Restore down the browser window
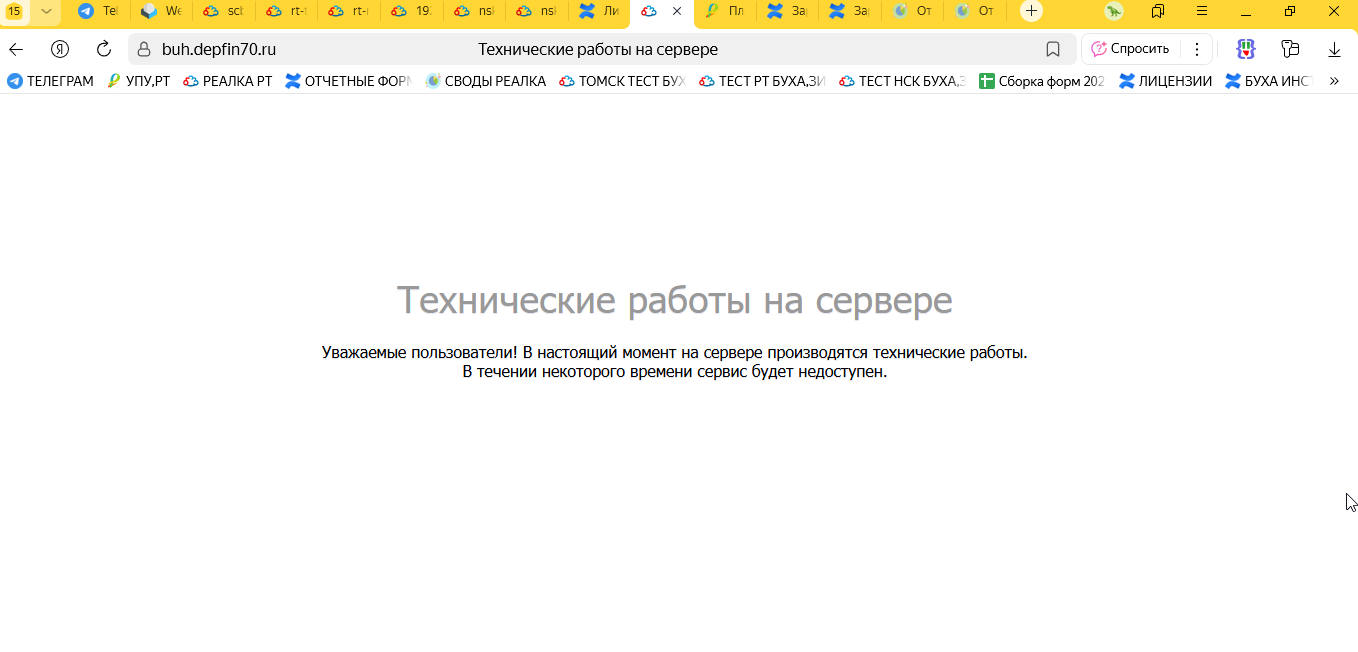 (x=1290, y=11)
